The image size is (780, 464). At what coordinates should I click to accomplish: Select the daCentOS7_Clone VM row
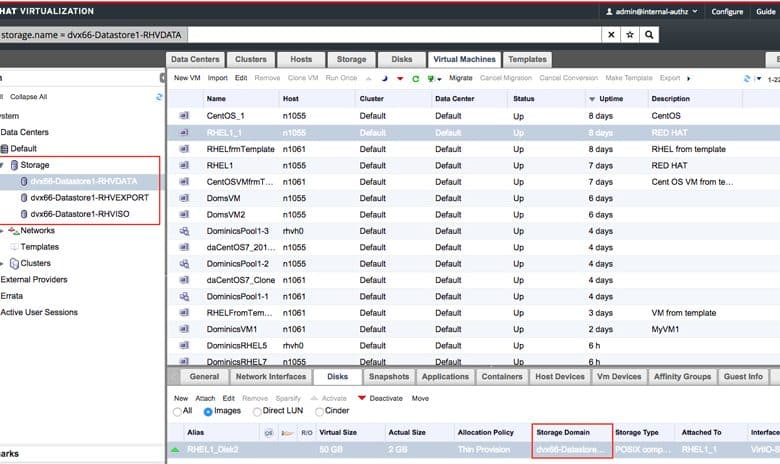click(473, 280)
